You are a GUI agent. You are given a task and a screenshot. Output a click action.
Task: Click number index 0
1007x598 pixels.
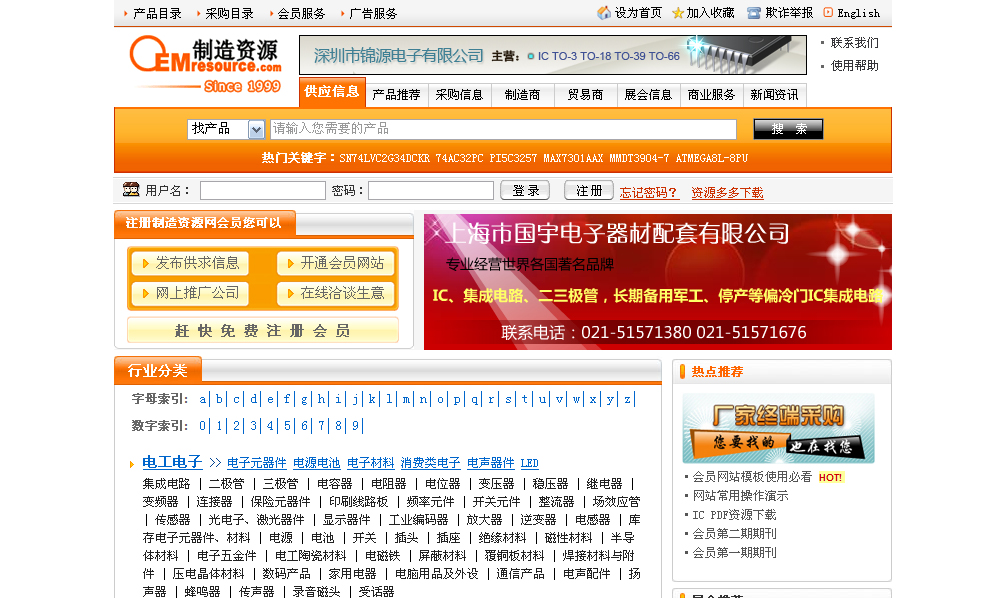click(x=202, y=426)
